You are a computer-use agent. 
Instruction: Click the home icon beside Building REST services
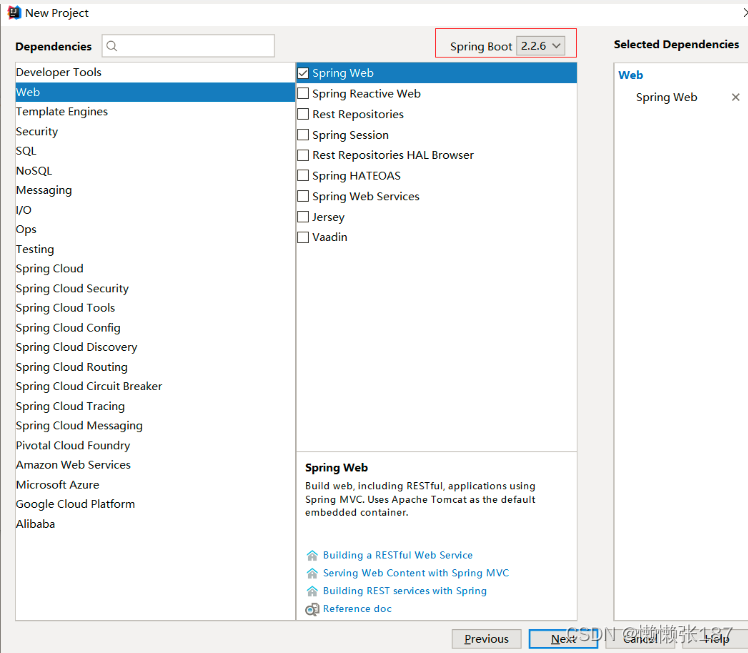coord(312,591)
